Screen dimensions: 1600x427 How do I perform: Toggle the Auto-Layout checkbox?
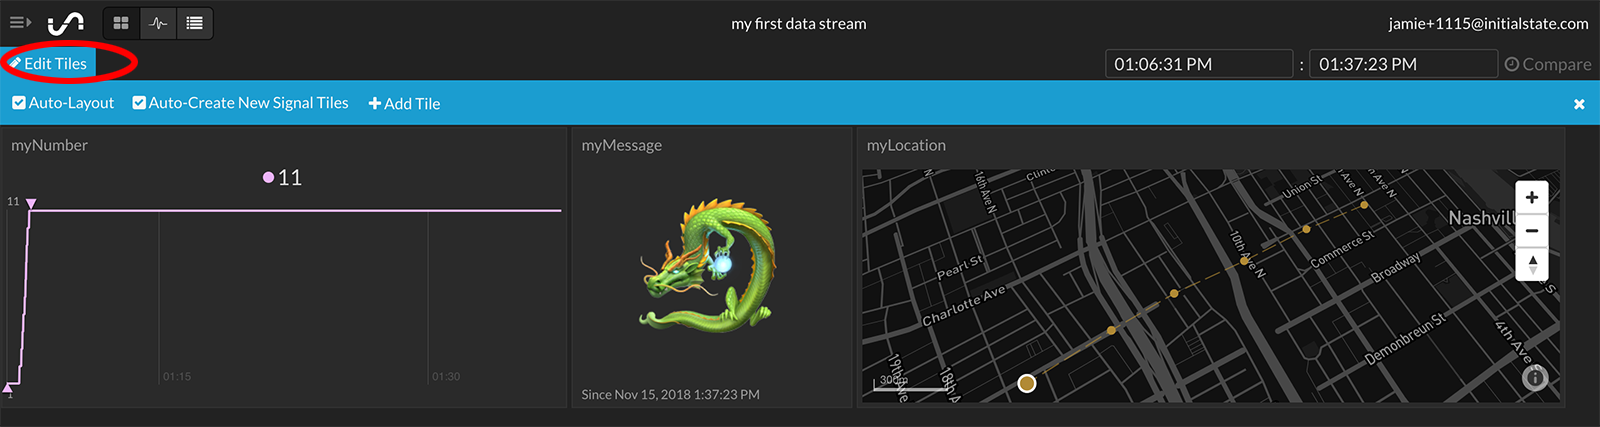pyautogui.click(x=19, y=103)
